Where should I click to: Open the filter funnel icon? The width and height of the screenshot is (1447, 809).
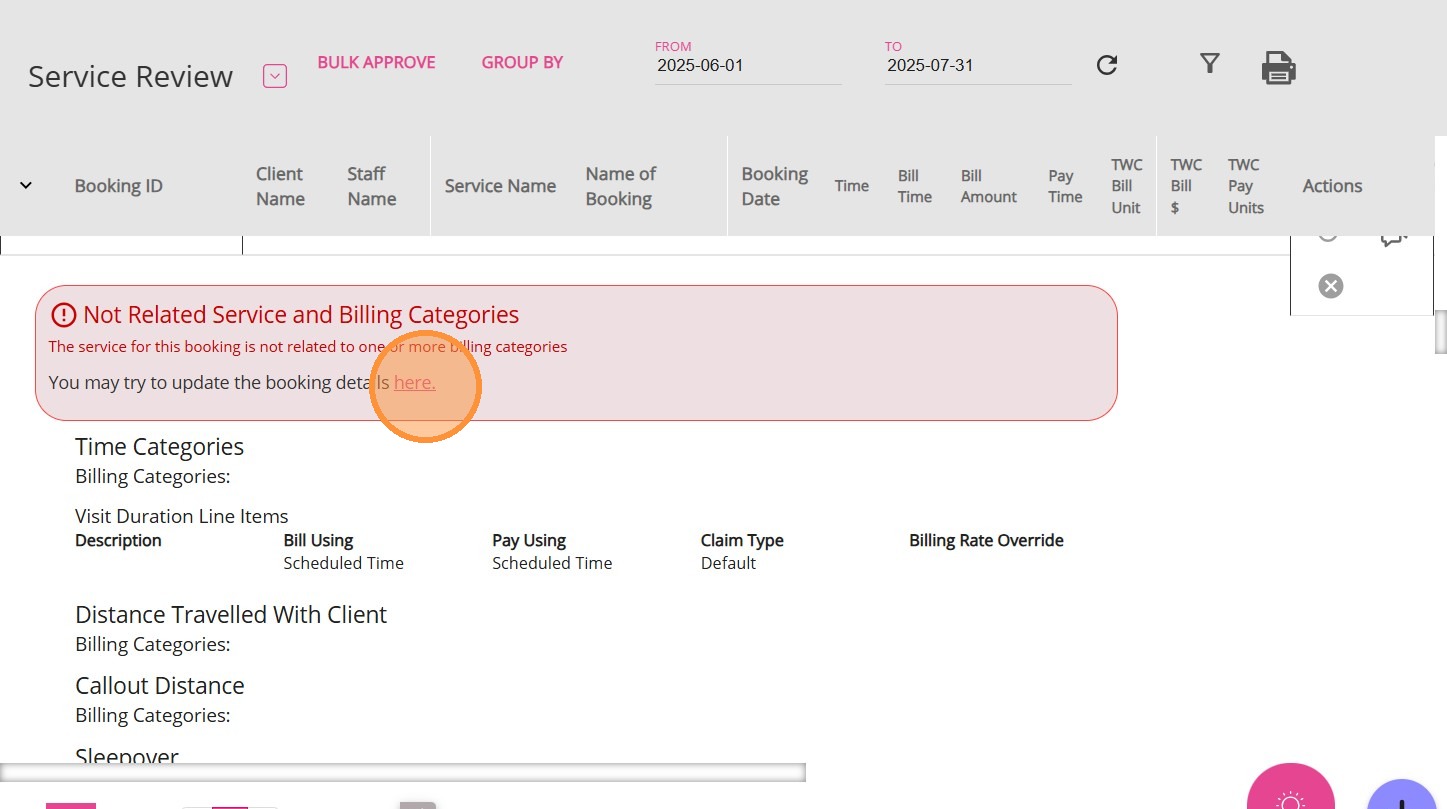(1210, 64)
